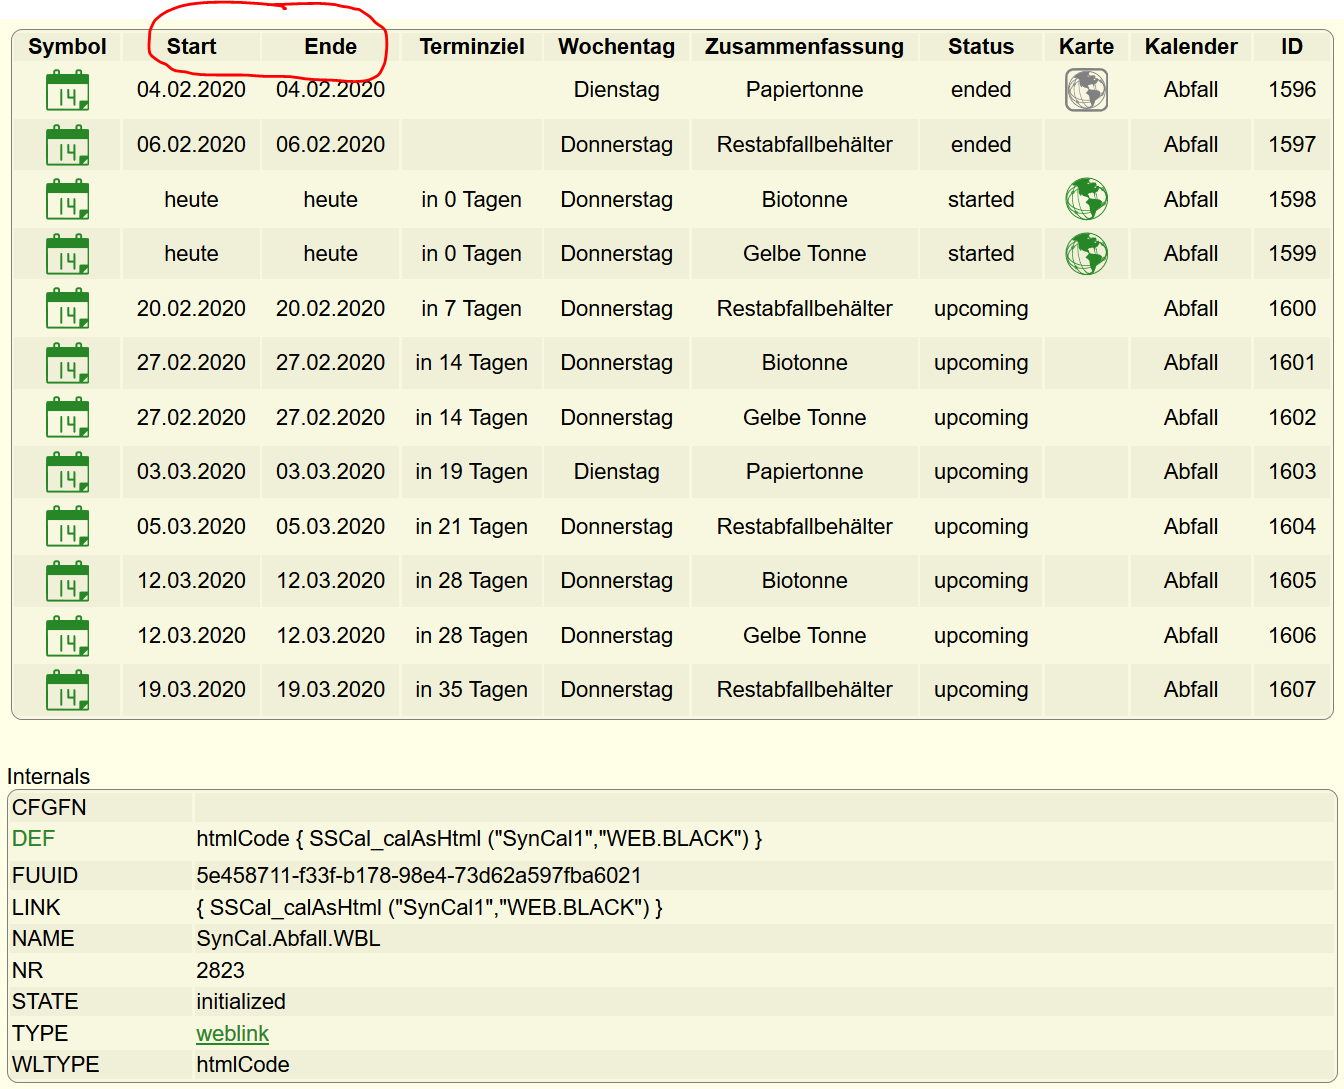Click calendar icon for event ID 1605
This screenshot has width=1344, height=1089.
[x=67, y=581]
